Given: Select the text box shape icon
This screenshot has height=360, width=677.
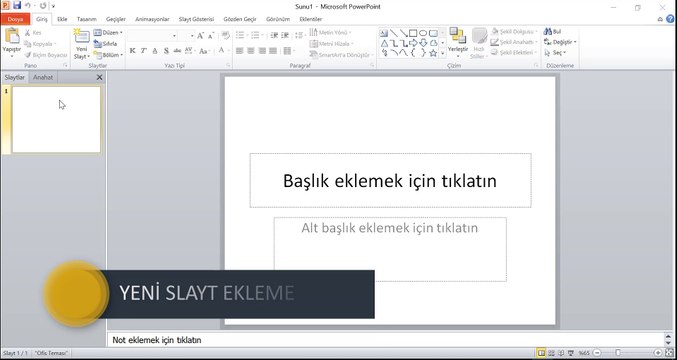Looking at the screenshot, I should (383, 33).
